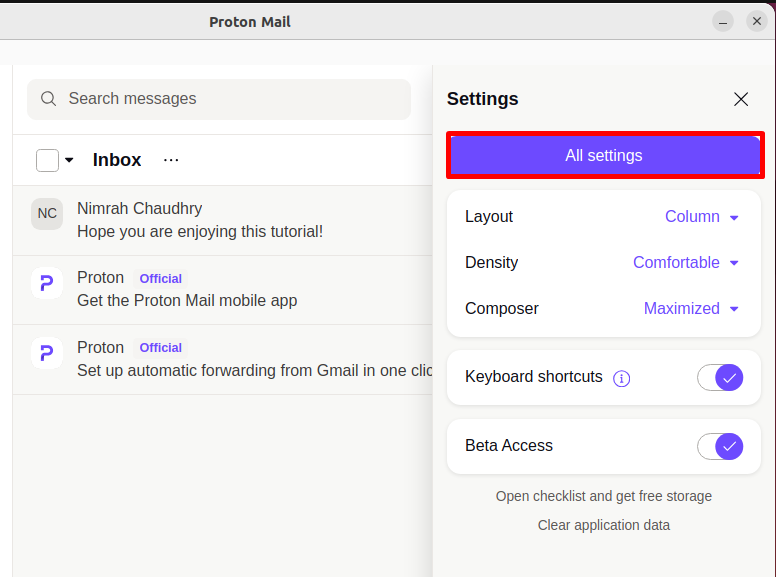The width and height of the screenshot is (776, 577).
Task: Click the Official badge on first Proton email
Action: [x=160, y=278]
